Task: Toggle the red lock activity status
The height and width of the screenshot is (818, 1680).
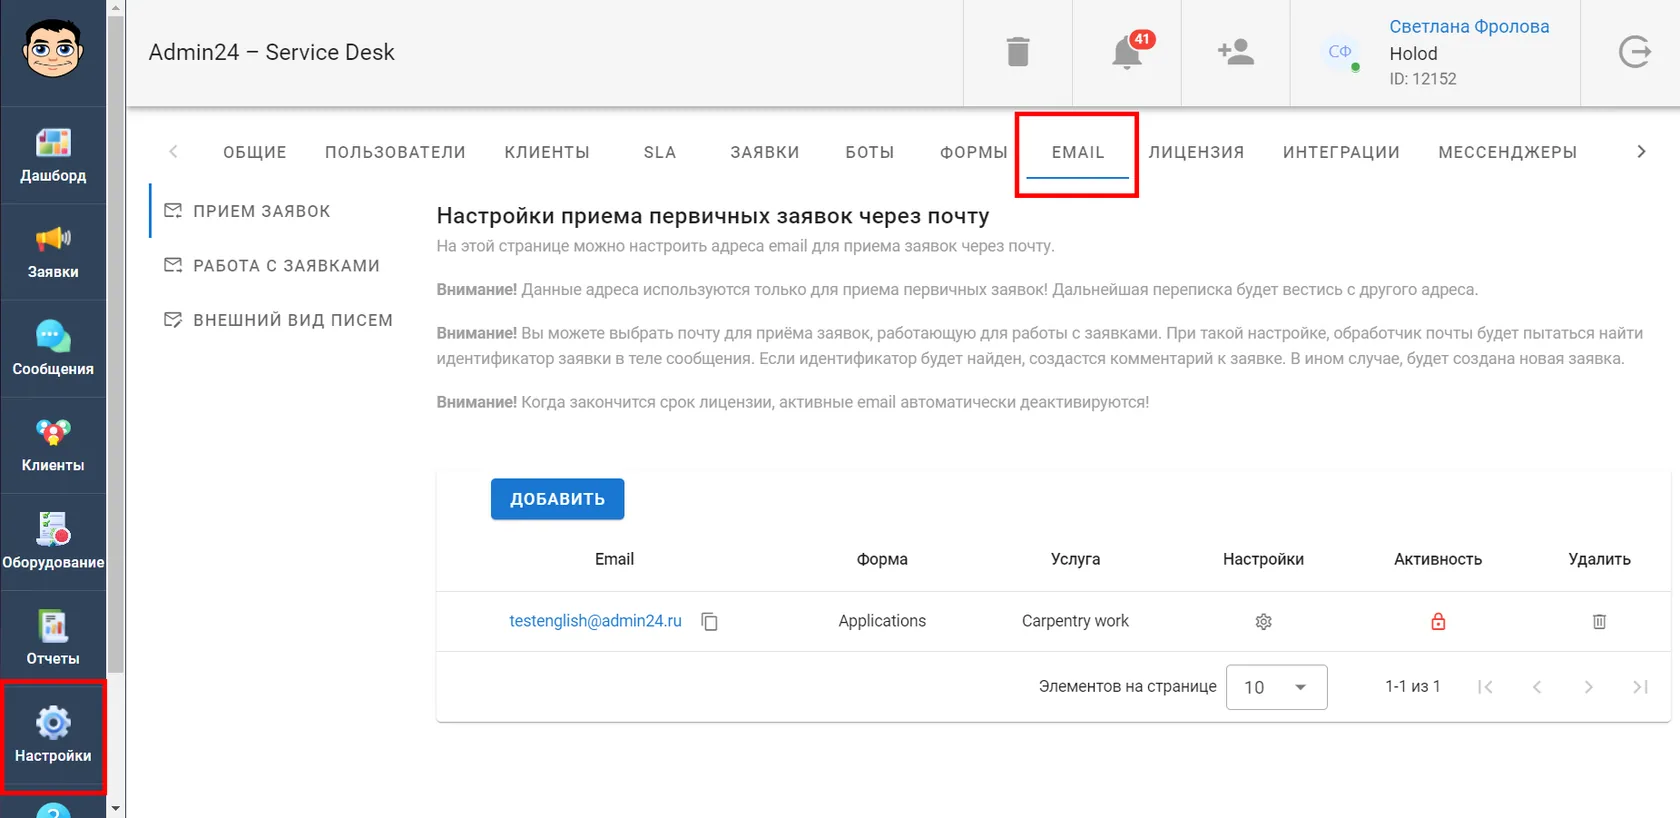Action: pos(1438,622)
